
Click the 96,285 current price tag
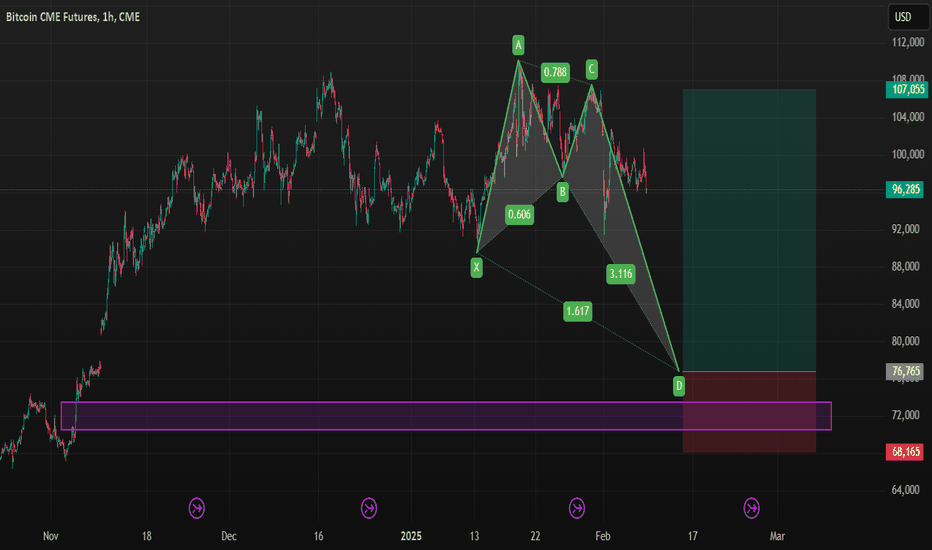tap(905, 190)
